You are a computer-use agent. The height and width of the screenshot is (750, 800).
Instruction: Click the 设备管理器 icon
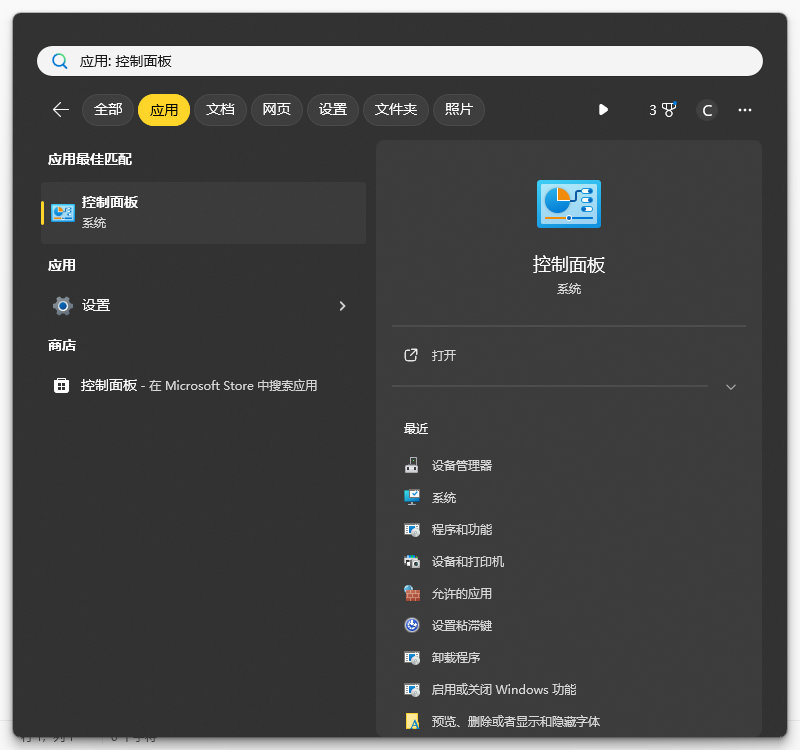pos(412,465)
